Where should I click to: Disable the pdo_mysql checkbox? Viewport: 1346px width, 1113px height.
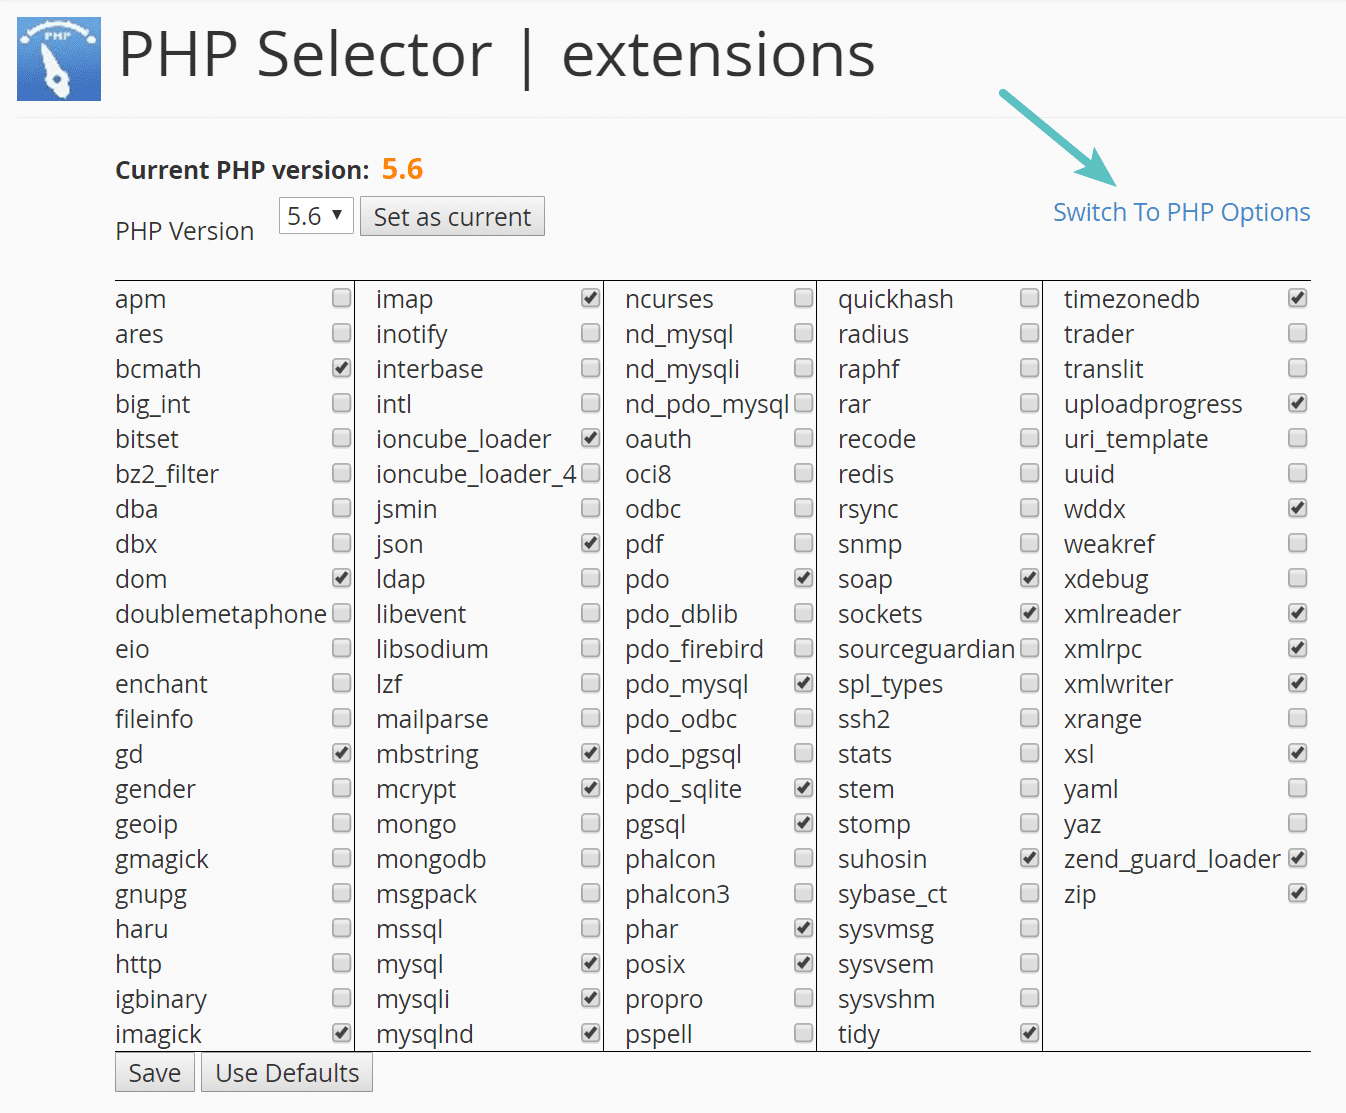(x=804, y=683)
